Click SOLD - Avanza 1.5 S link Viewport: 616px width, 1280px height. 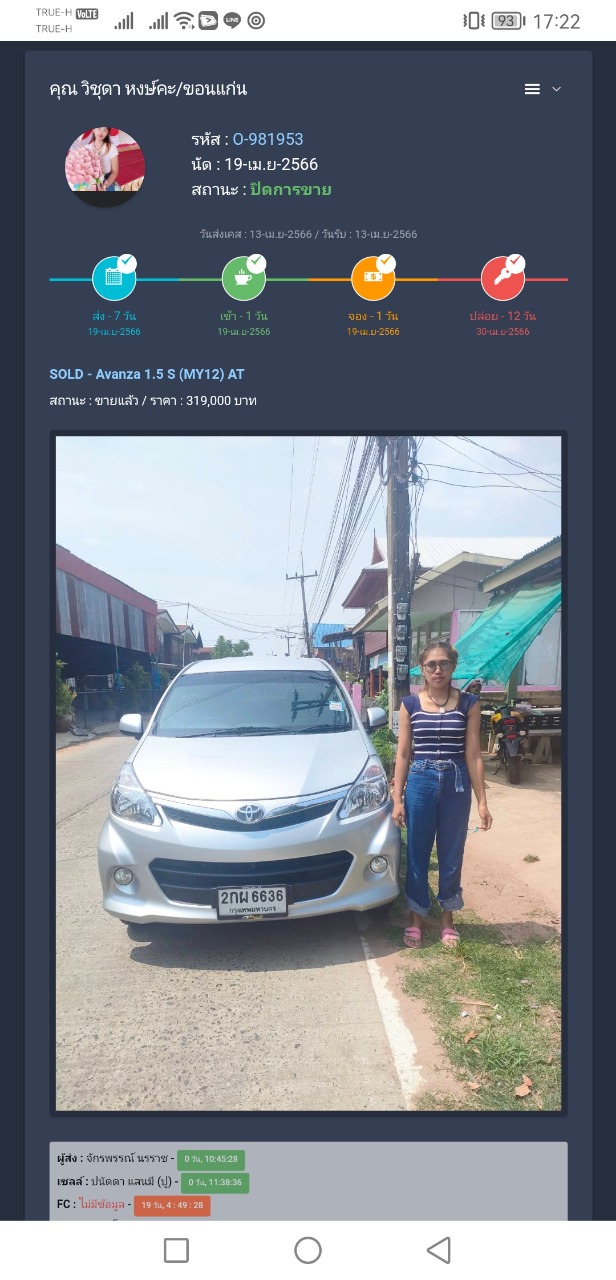coord(147,374)
